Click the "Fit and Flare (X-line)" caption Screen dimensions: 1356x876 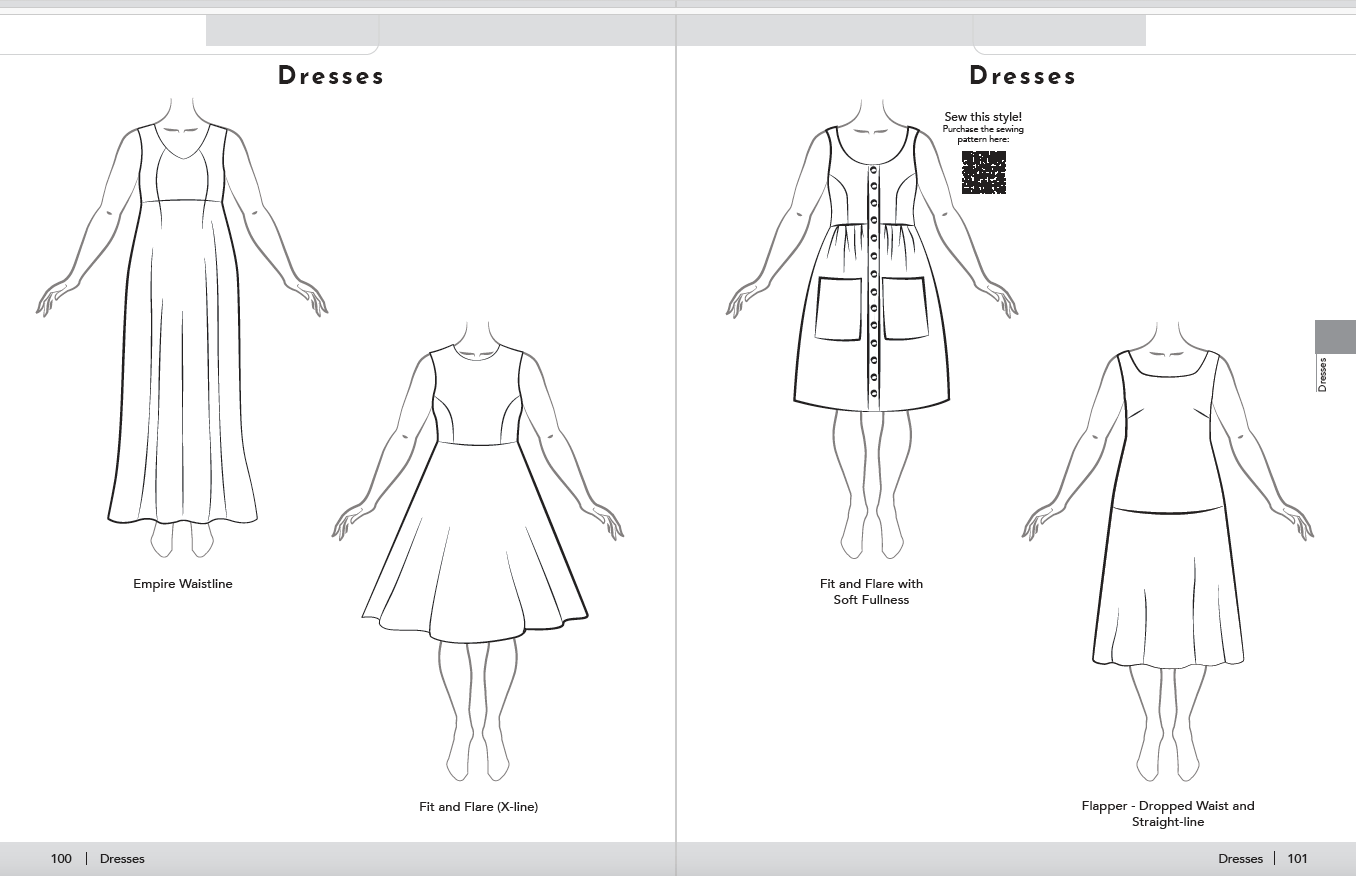tap(479, 807)
